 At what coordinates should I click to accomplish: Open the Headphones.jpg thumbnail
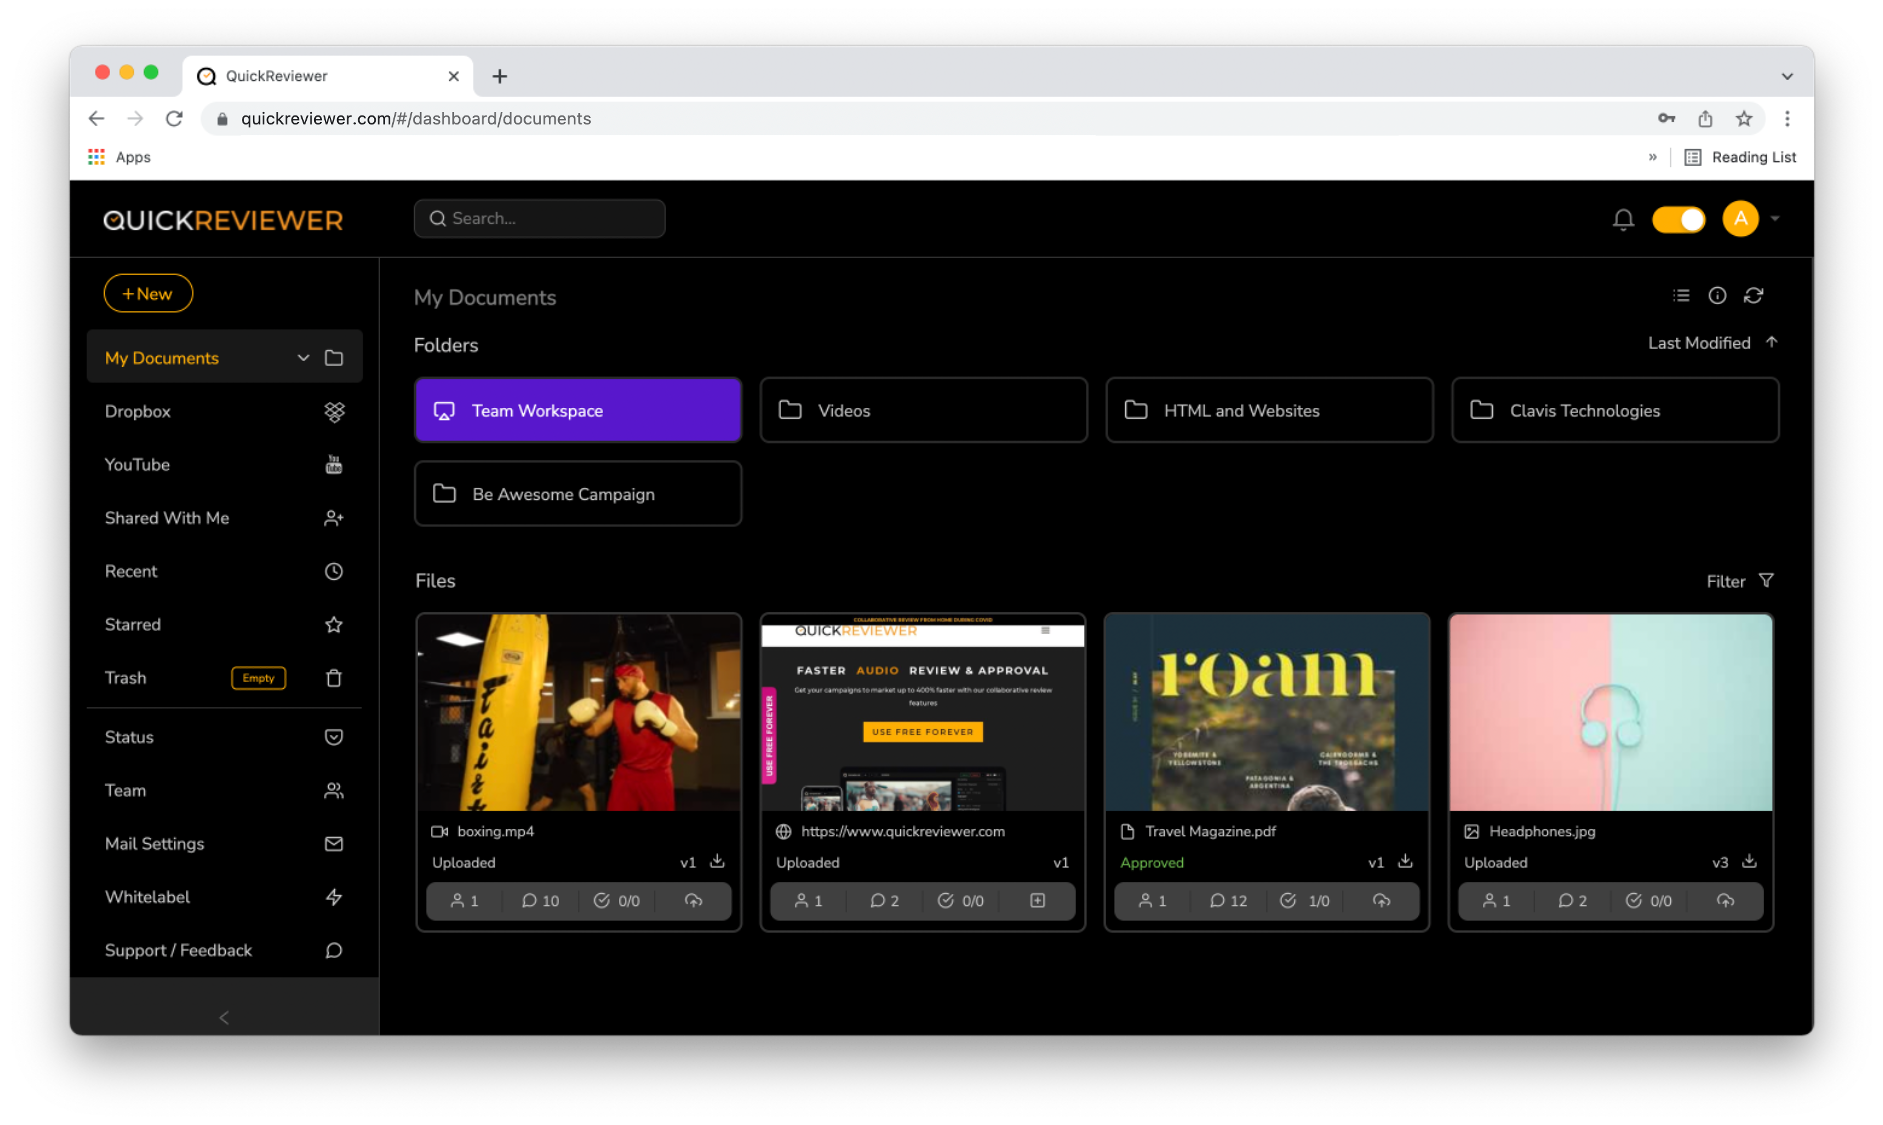(1611, 712)
